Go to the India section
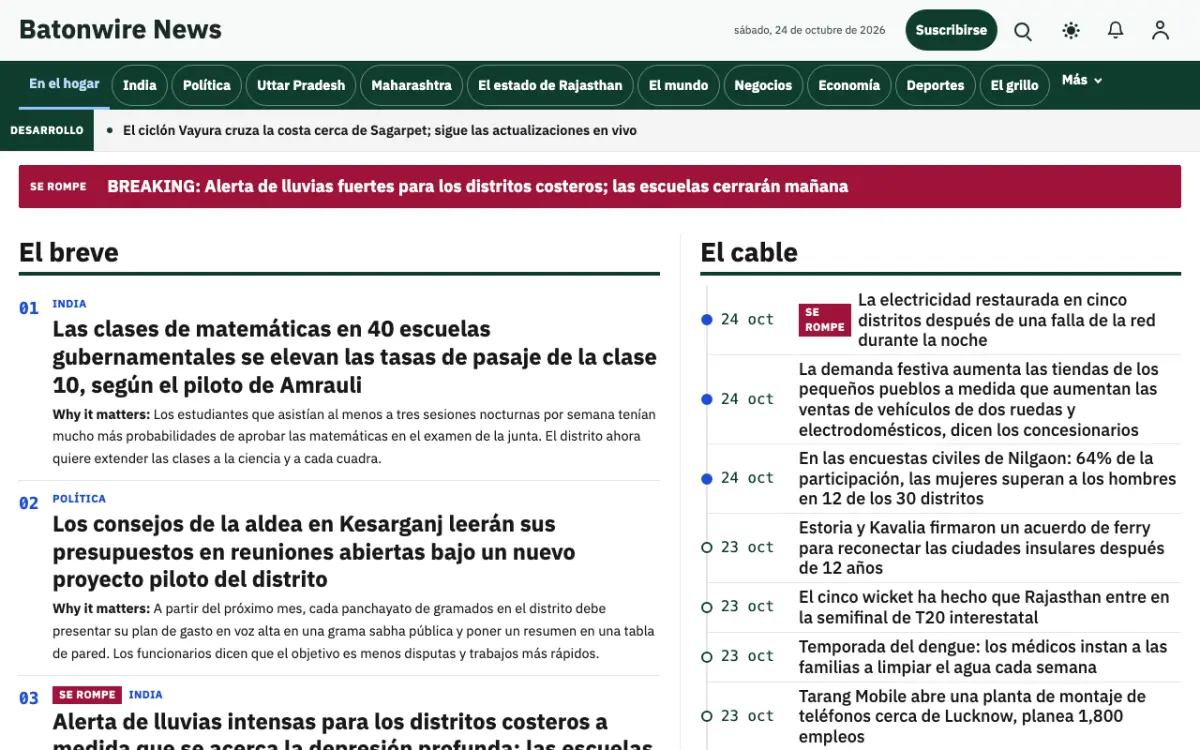Screen dimensions: 1200x750 pyautogui.click(x=139, y=85)
